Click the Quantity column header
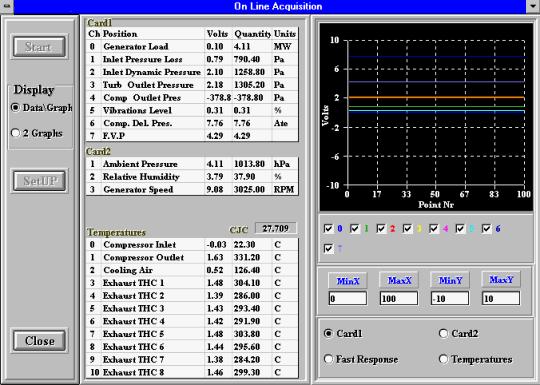This screenshot has width=540, height=385. 252,34
